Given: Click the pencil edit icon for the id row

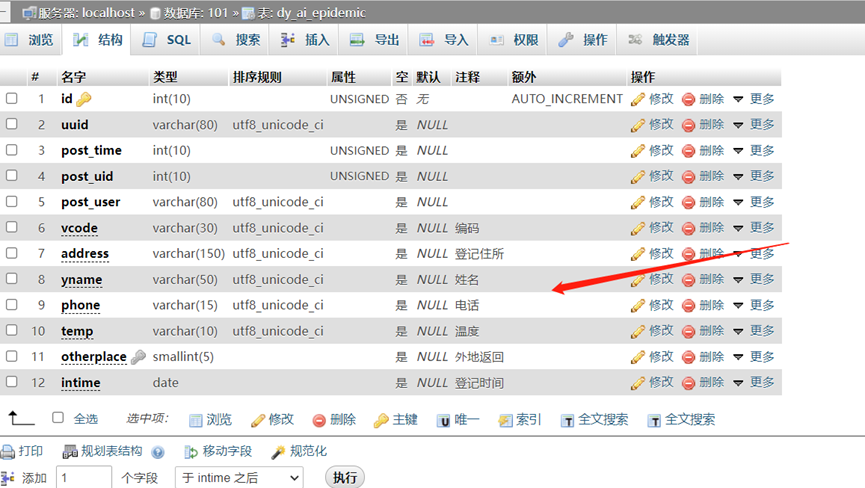Looking at the screenshot, I should click(x=638, y=99).
